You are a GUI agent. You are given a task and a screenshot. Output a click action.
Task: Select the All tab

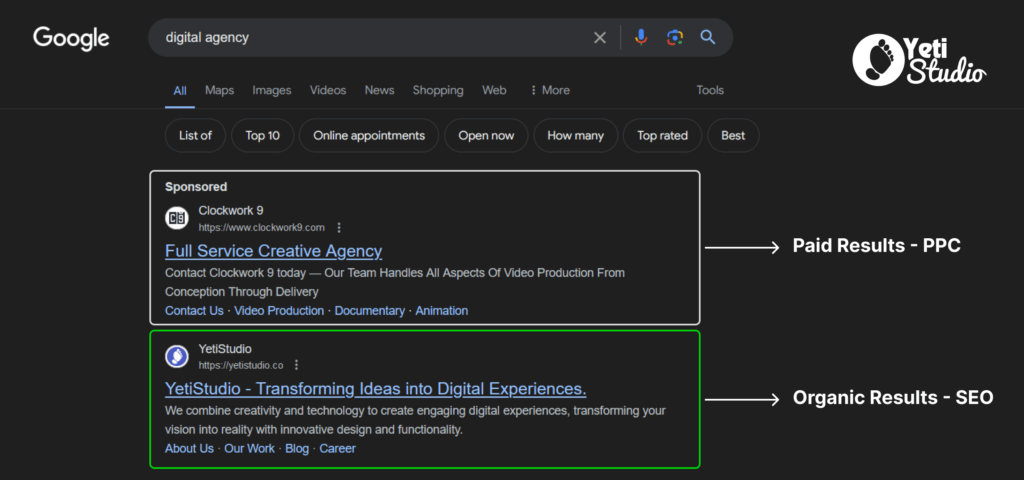180,91
